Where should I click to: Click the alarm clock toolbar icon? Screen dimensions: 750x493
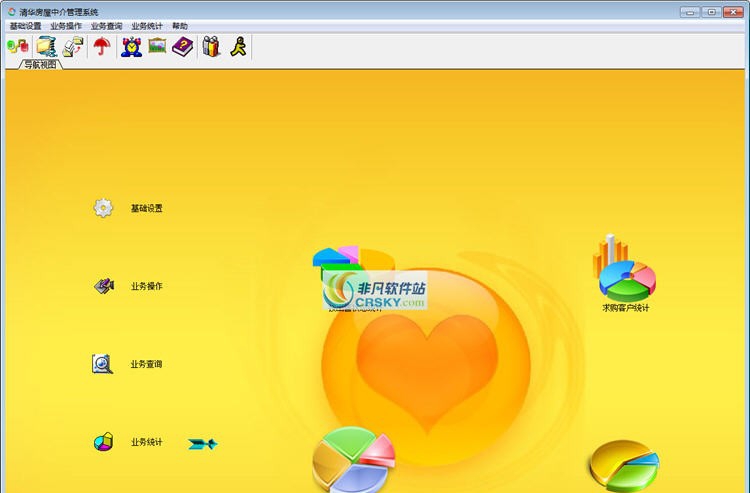click(x=131, y=47)
